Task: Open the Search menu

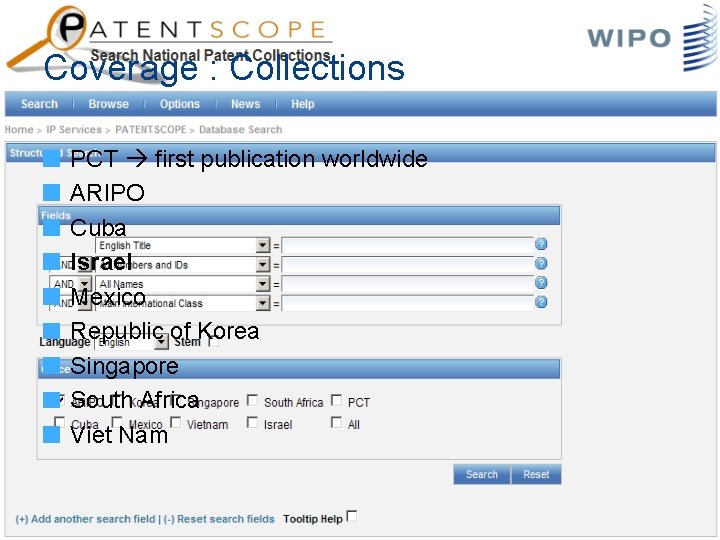Action: (x=39, y=104)
